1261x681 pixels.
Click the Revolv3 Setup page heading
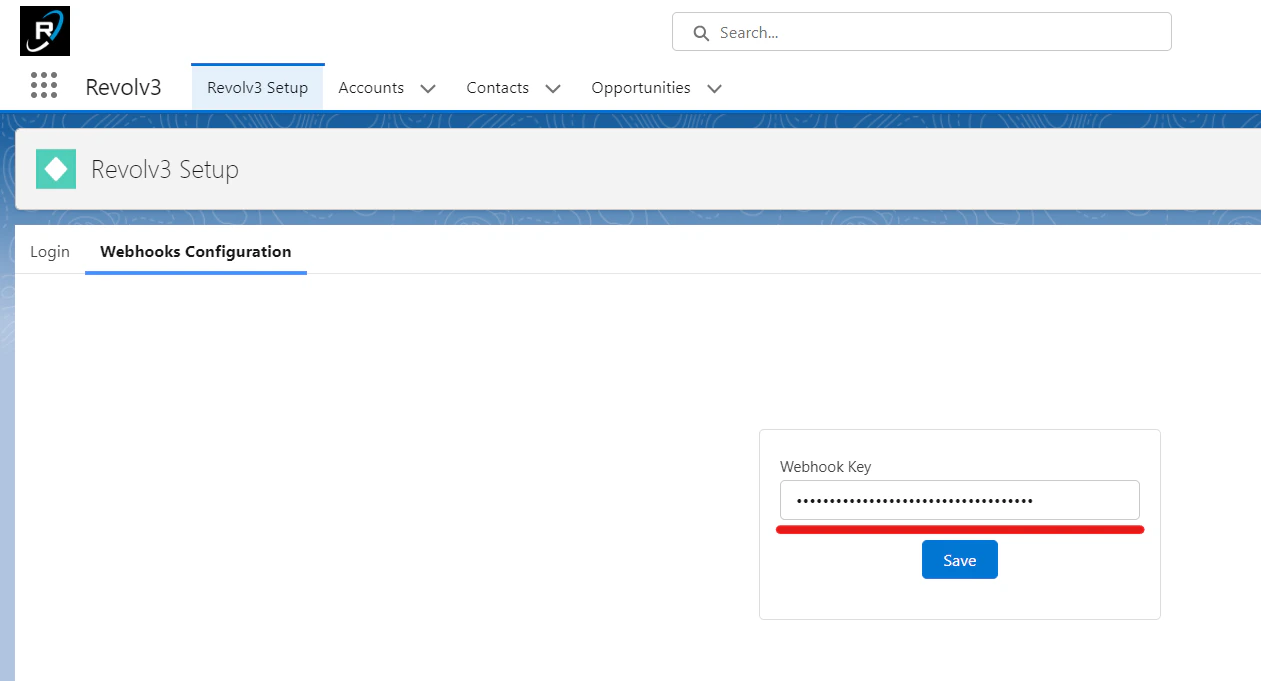pos(165,170)
